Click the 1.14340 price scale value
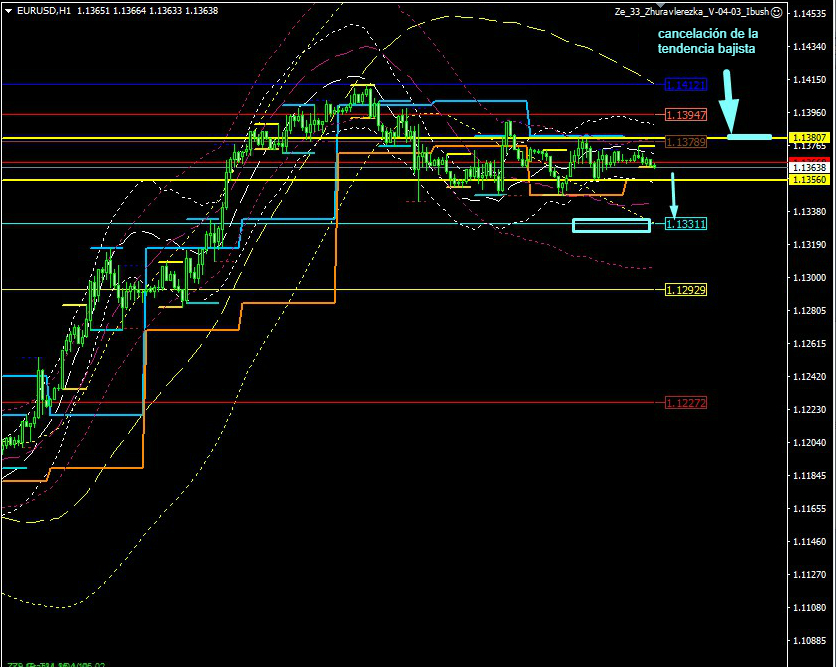The height and width of the screenshot is (667, 836). [x=810, y=47]
